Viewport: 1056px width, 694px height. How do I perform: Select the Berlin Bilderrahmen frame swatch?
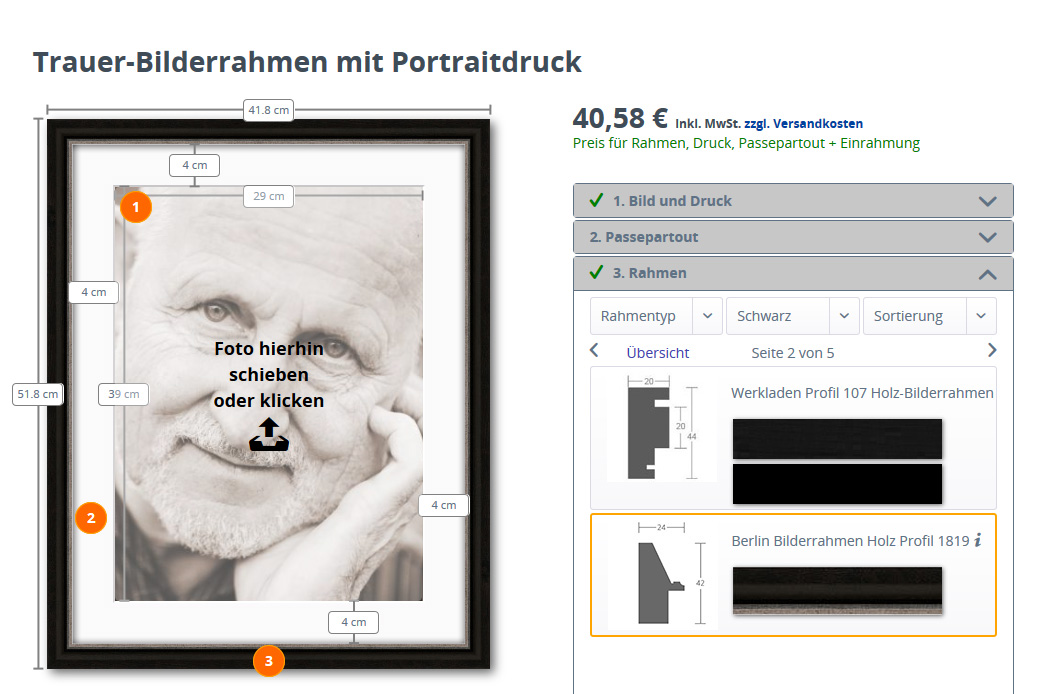(x=837, y=590)
